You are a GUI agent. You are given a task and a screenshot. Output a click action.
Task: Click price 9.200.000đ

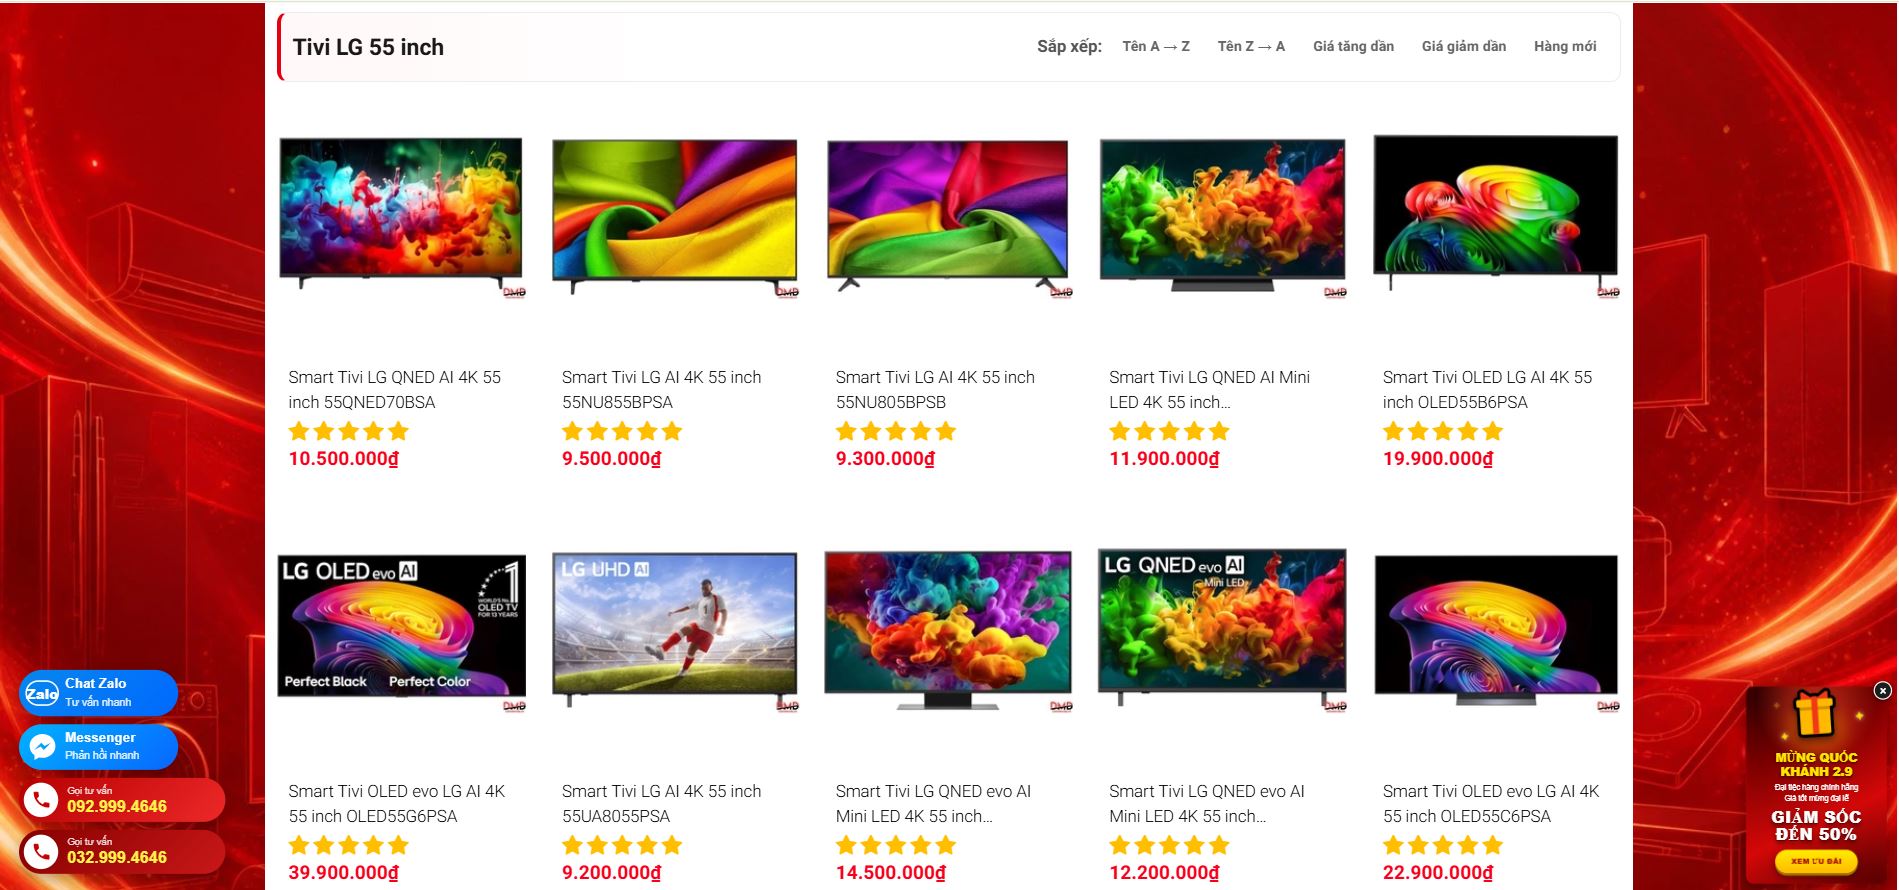coord(611,873)
